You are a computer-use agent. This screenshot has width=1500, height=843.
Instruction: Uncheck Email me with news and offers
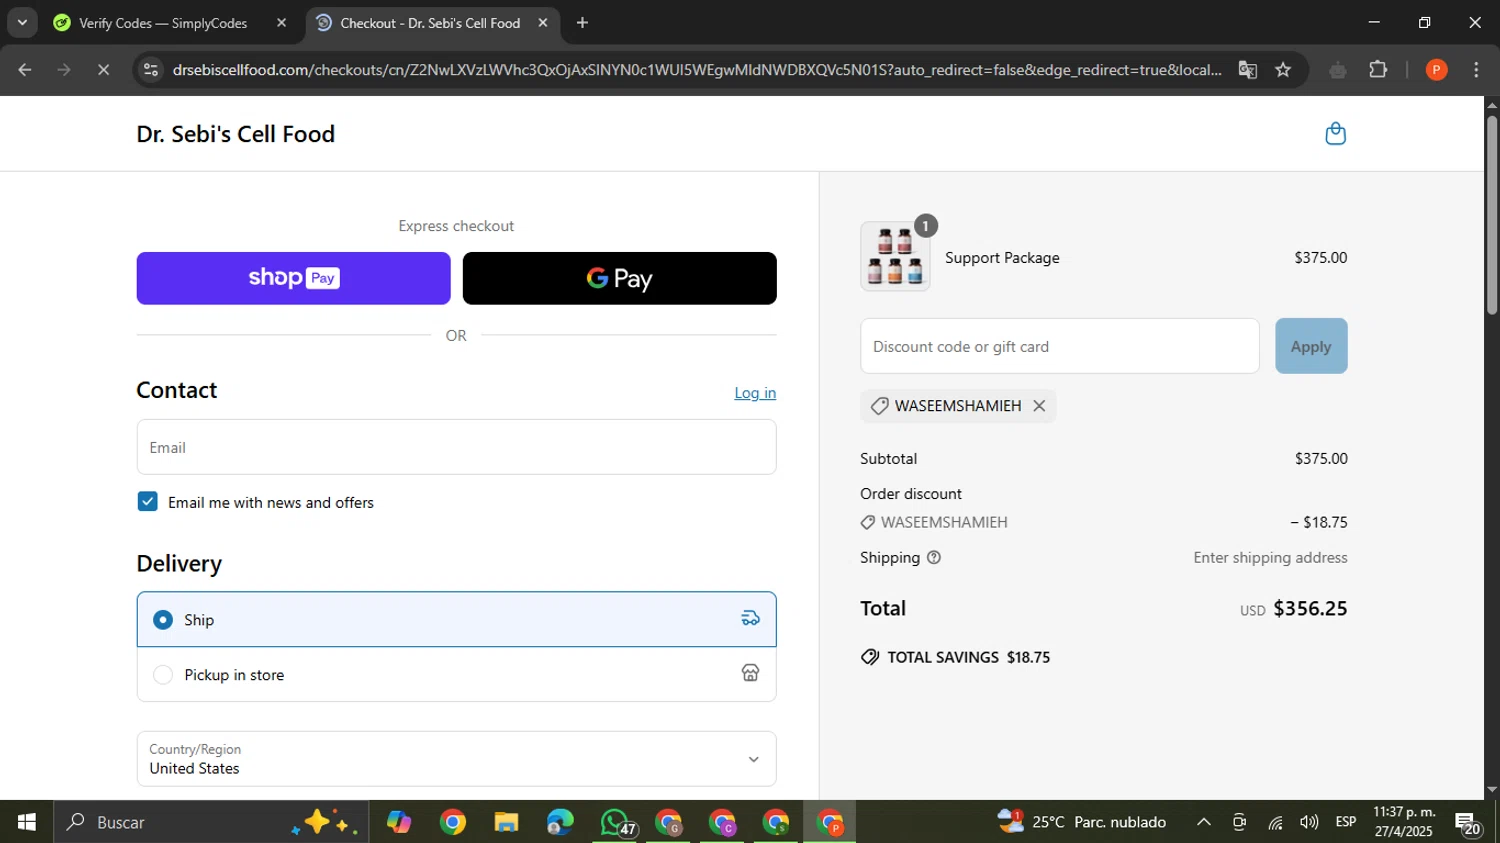[x=148, y=502]
